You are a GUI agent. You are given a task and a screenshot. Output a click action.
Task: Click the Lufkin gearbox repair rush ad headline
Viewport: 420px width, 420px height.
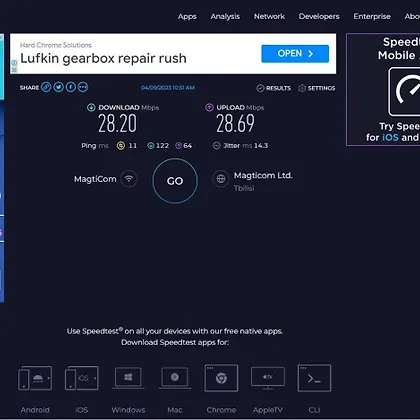(103, 58)
